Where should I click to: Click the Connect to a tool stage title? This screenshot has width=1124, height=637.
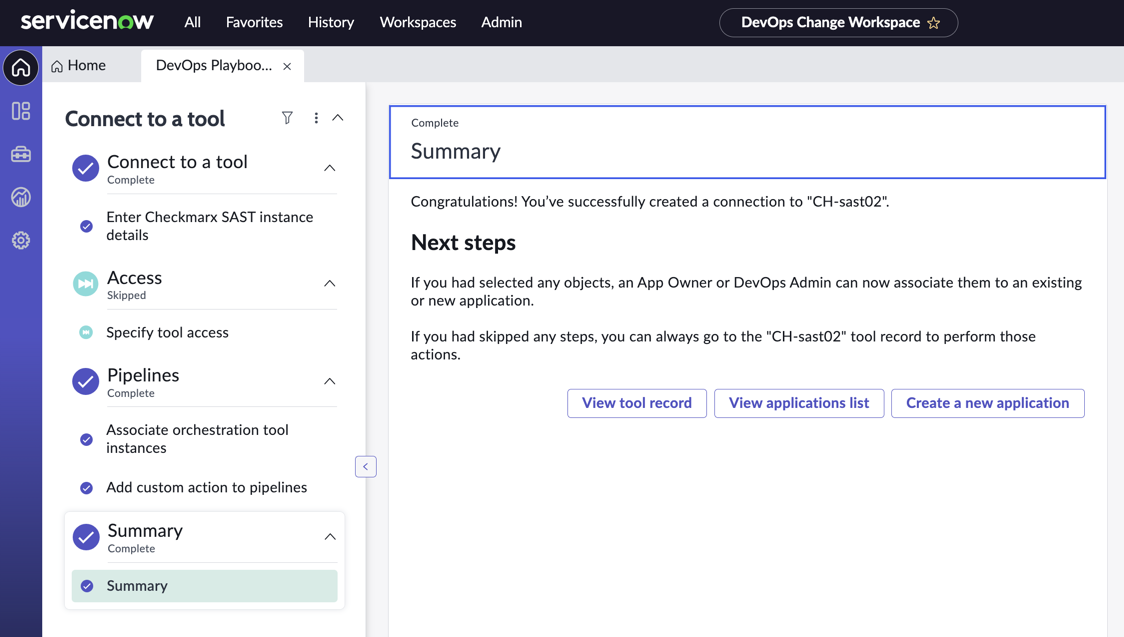(x=177, y=162)
